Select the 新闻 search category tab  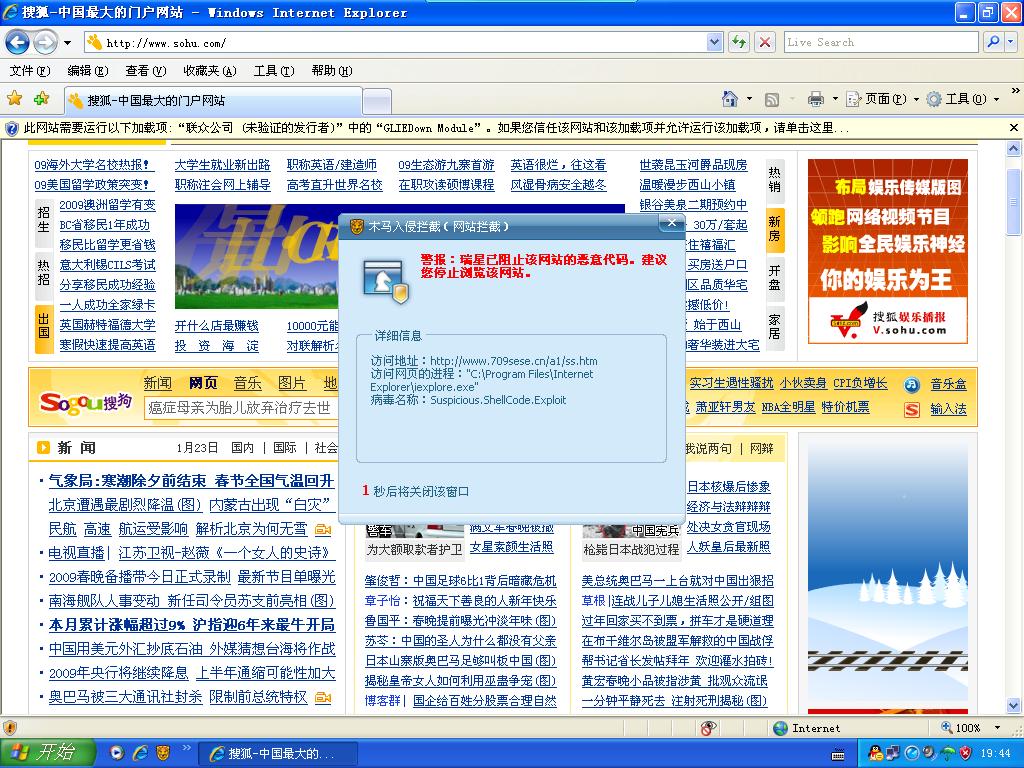coord(157,383)
